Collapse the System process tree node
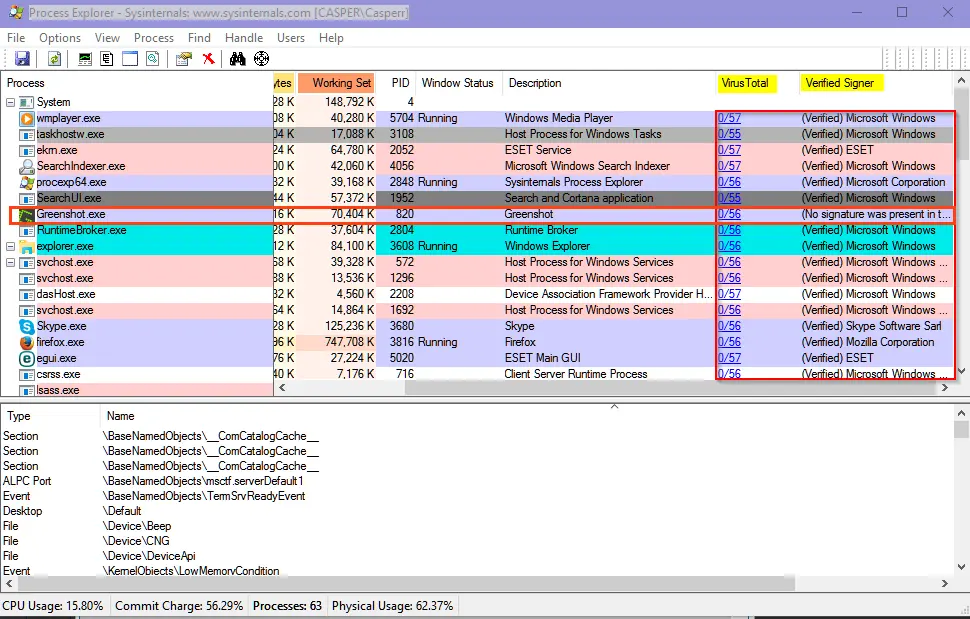Screen dimensions: 970x619 pyautogui.click(x=11, y=102)
